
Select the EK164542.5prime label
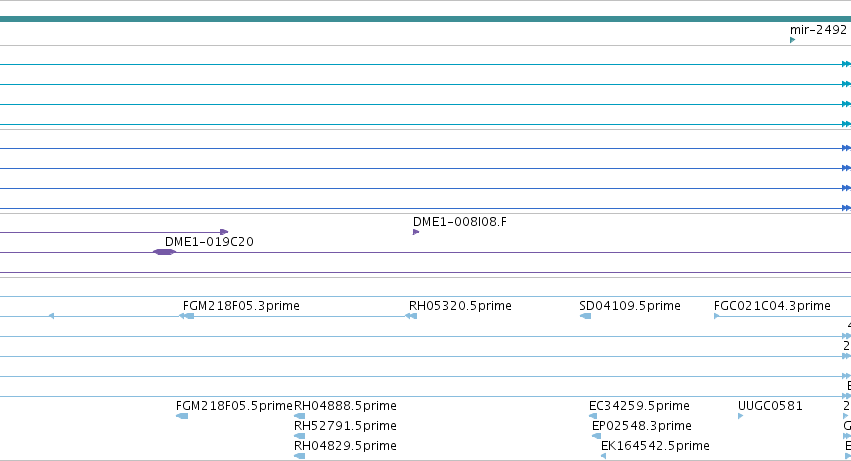[x=655, y=446]
